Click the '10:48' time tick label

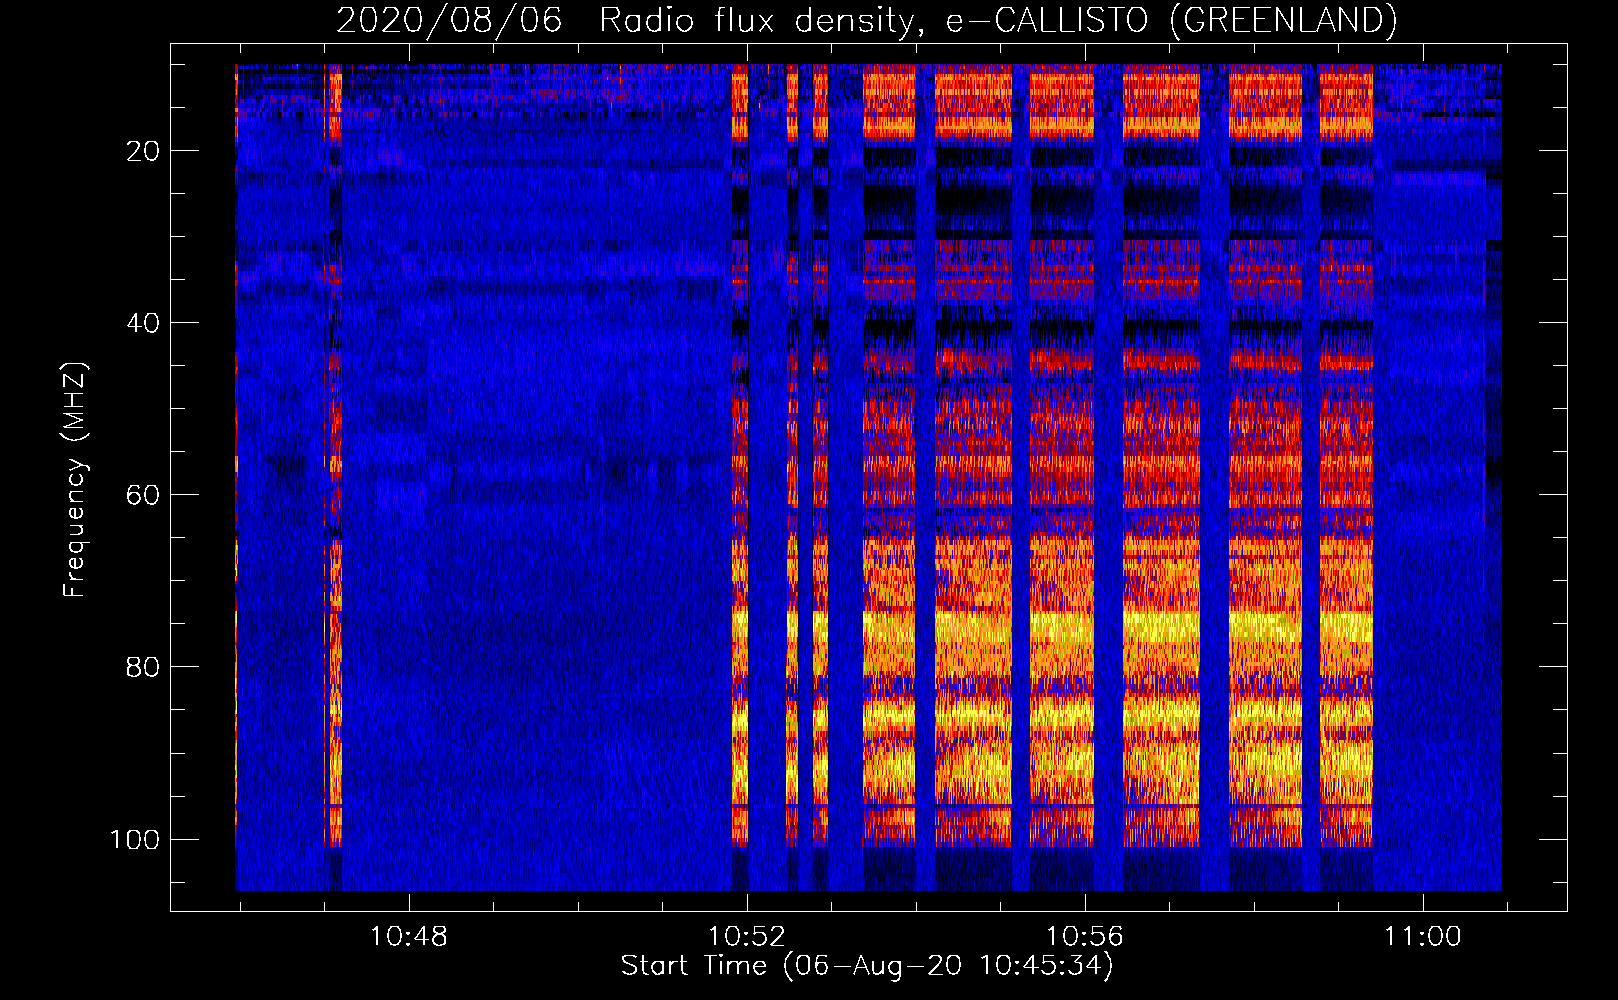pos(409,937)
